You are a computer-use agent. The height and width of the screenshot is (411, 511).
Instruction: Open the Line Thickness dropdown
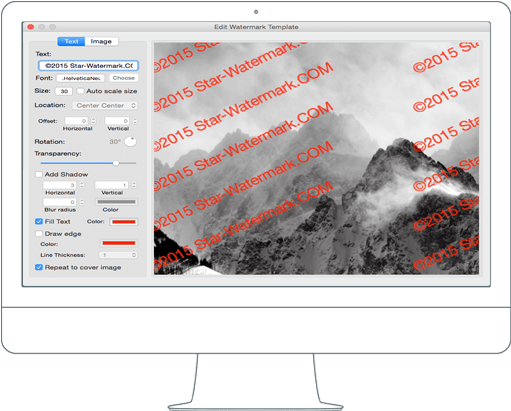pyautogui.click(x=118, y=255)
